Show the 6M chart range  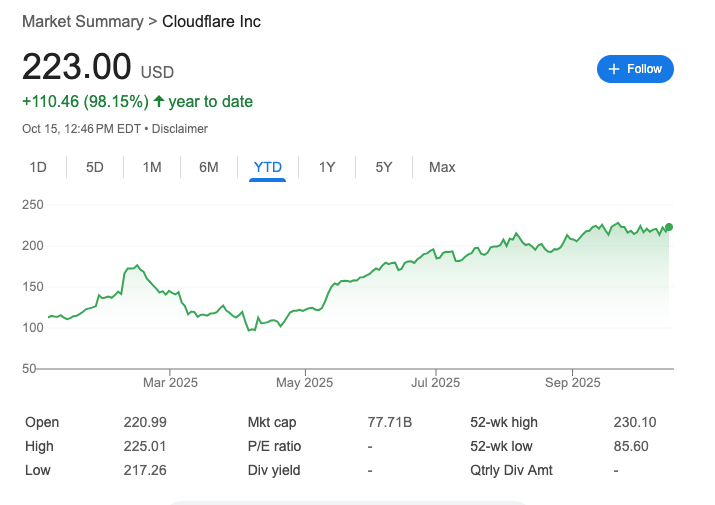click(209, 167)
